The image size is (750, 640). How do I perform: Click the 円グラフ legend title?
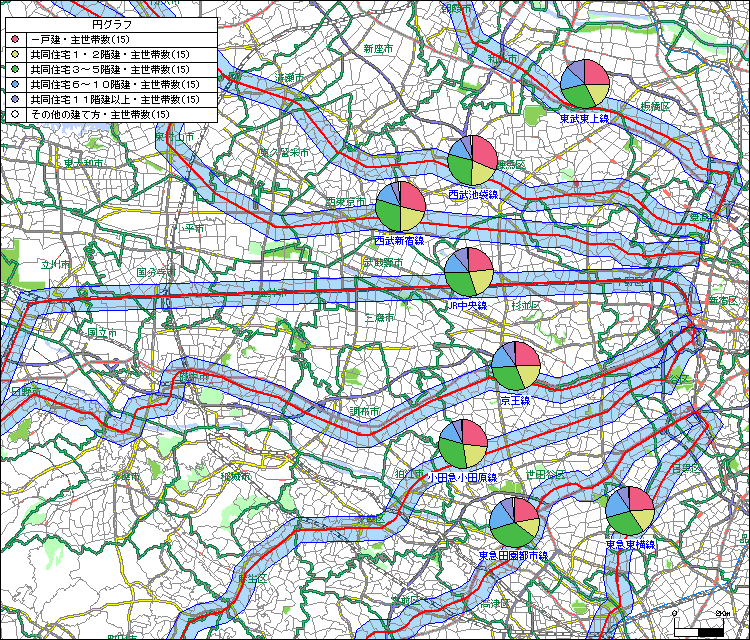click(x=110, y=23)
